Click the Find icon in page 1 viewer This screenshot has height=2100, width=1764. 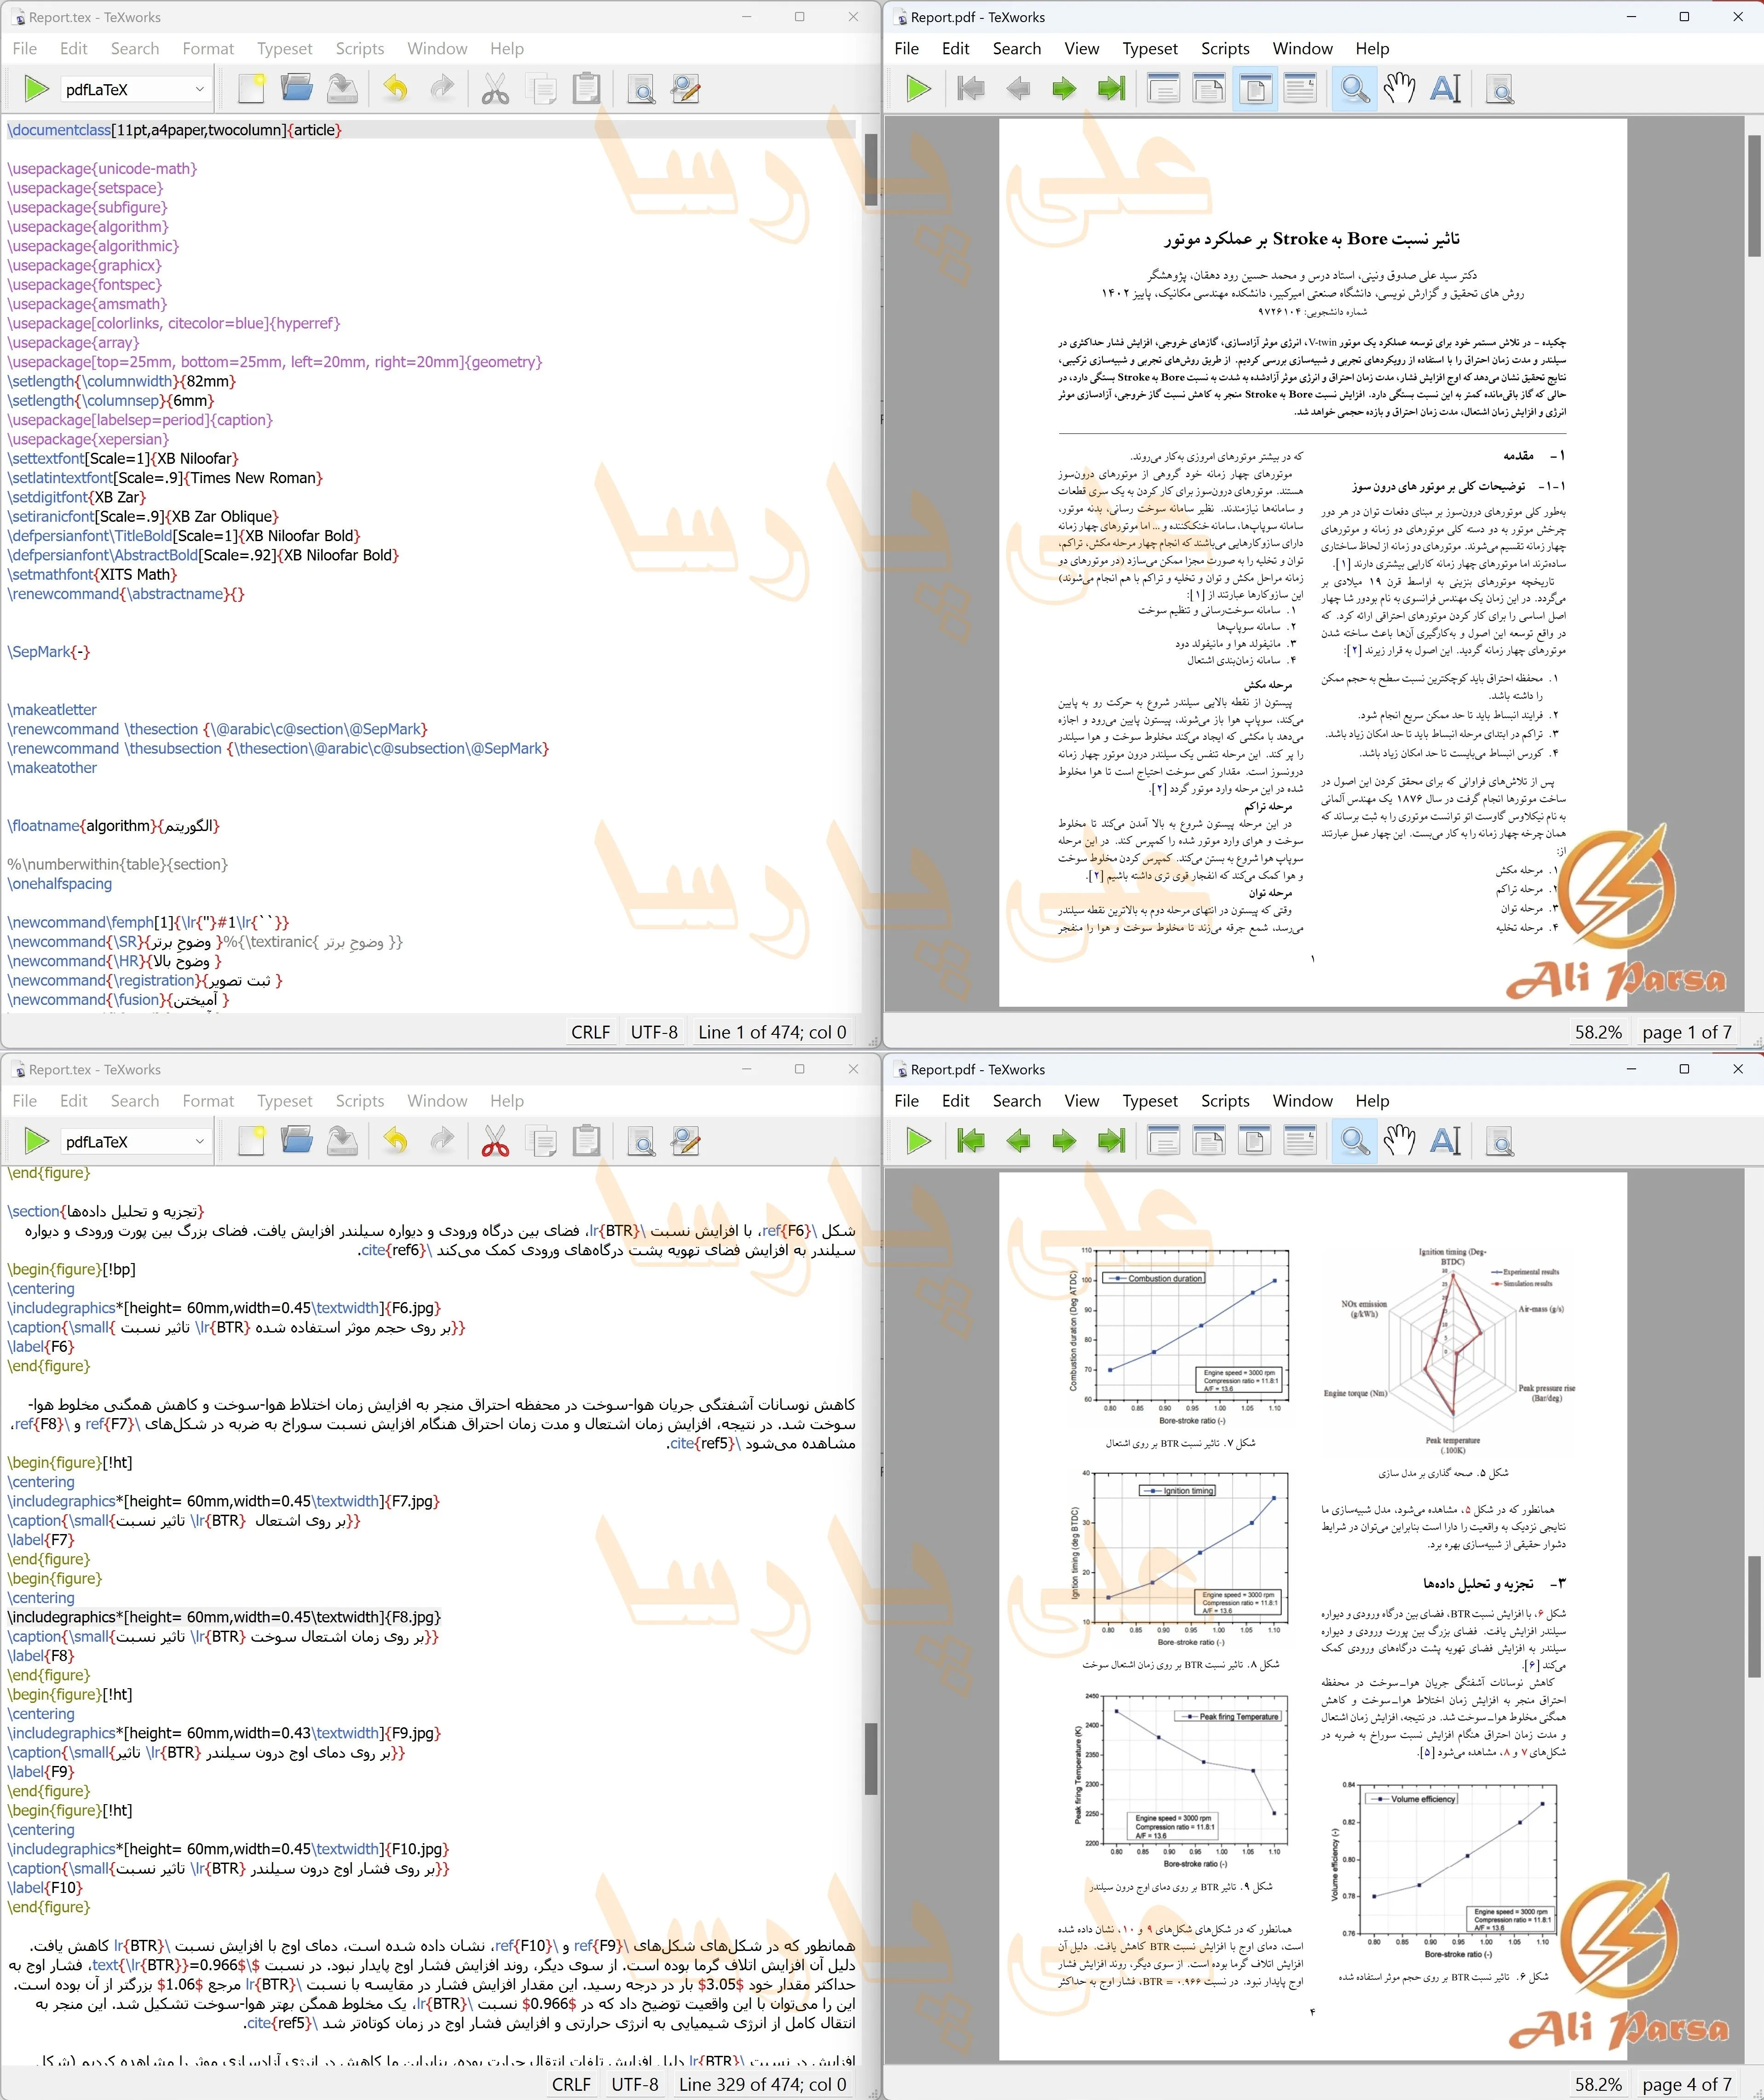[1500, 89]
